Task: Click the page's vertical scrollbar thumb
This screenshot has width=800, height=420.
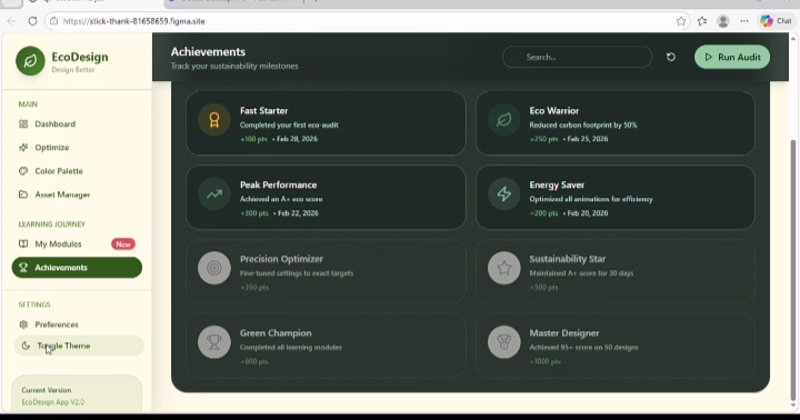Action: pyautogui.click(x=793, y=270)
